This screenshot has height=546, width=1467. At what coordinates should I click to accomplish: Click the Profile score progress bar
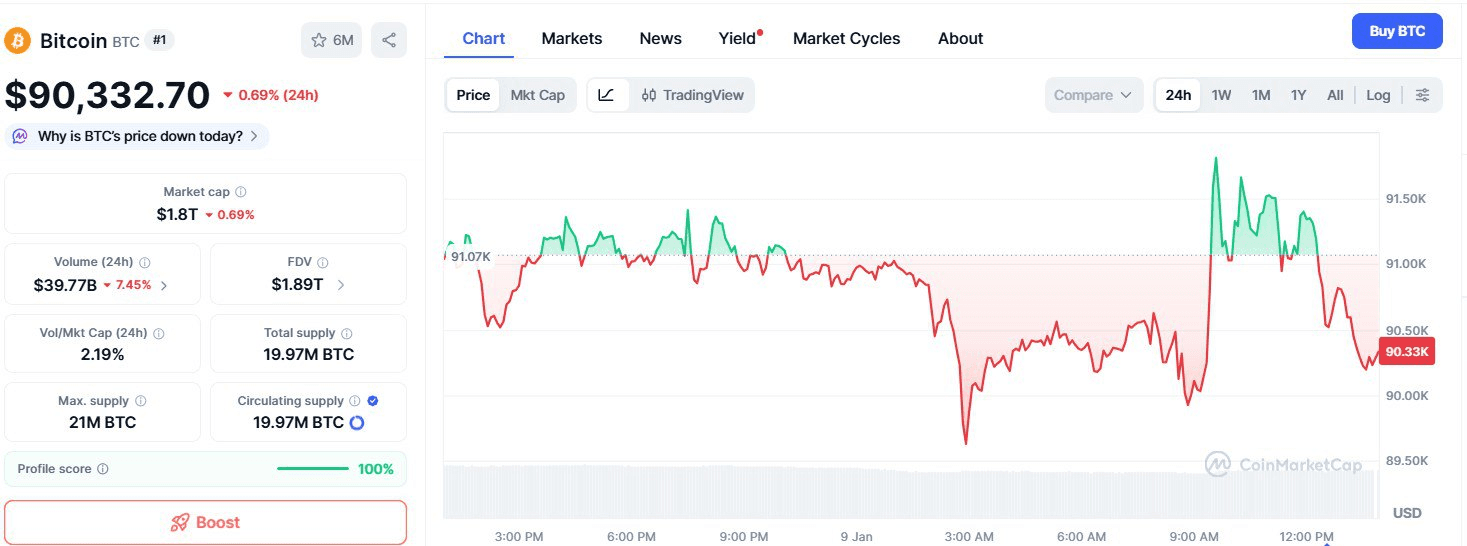[312, 469]
